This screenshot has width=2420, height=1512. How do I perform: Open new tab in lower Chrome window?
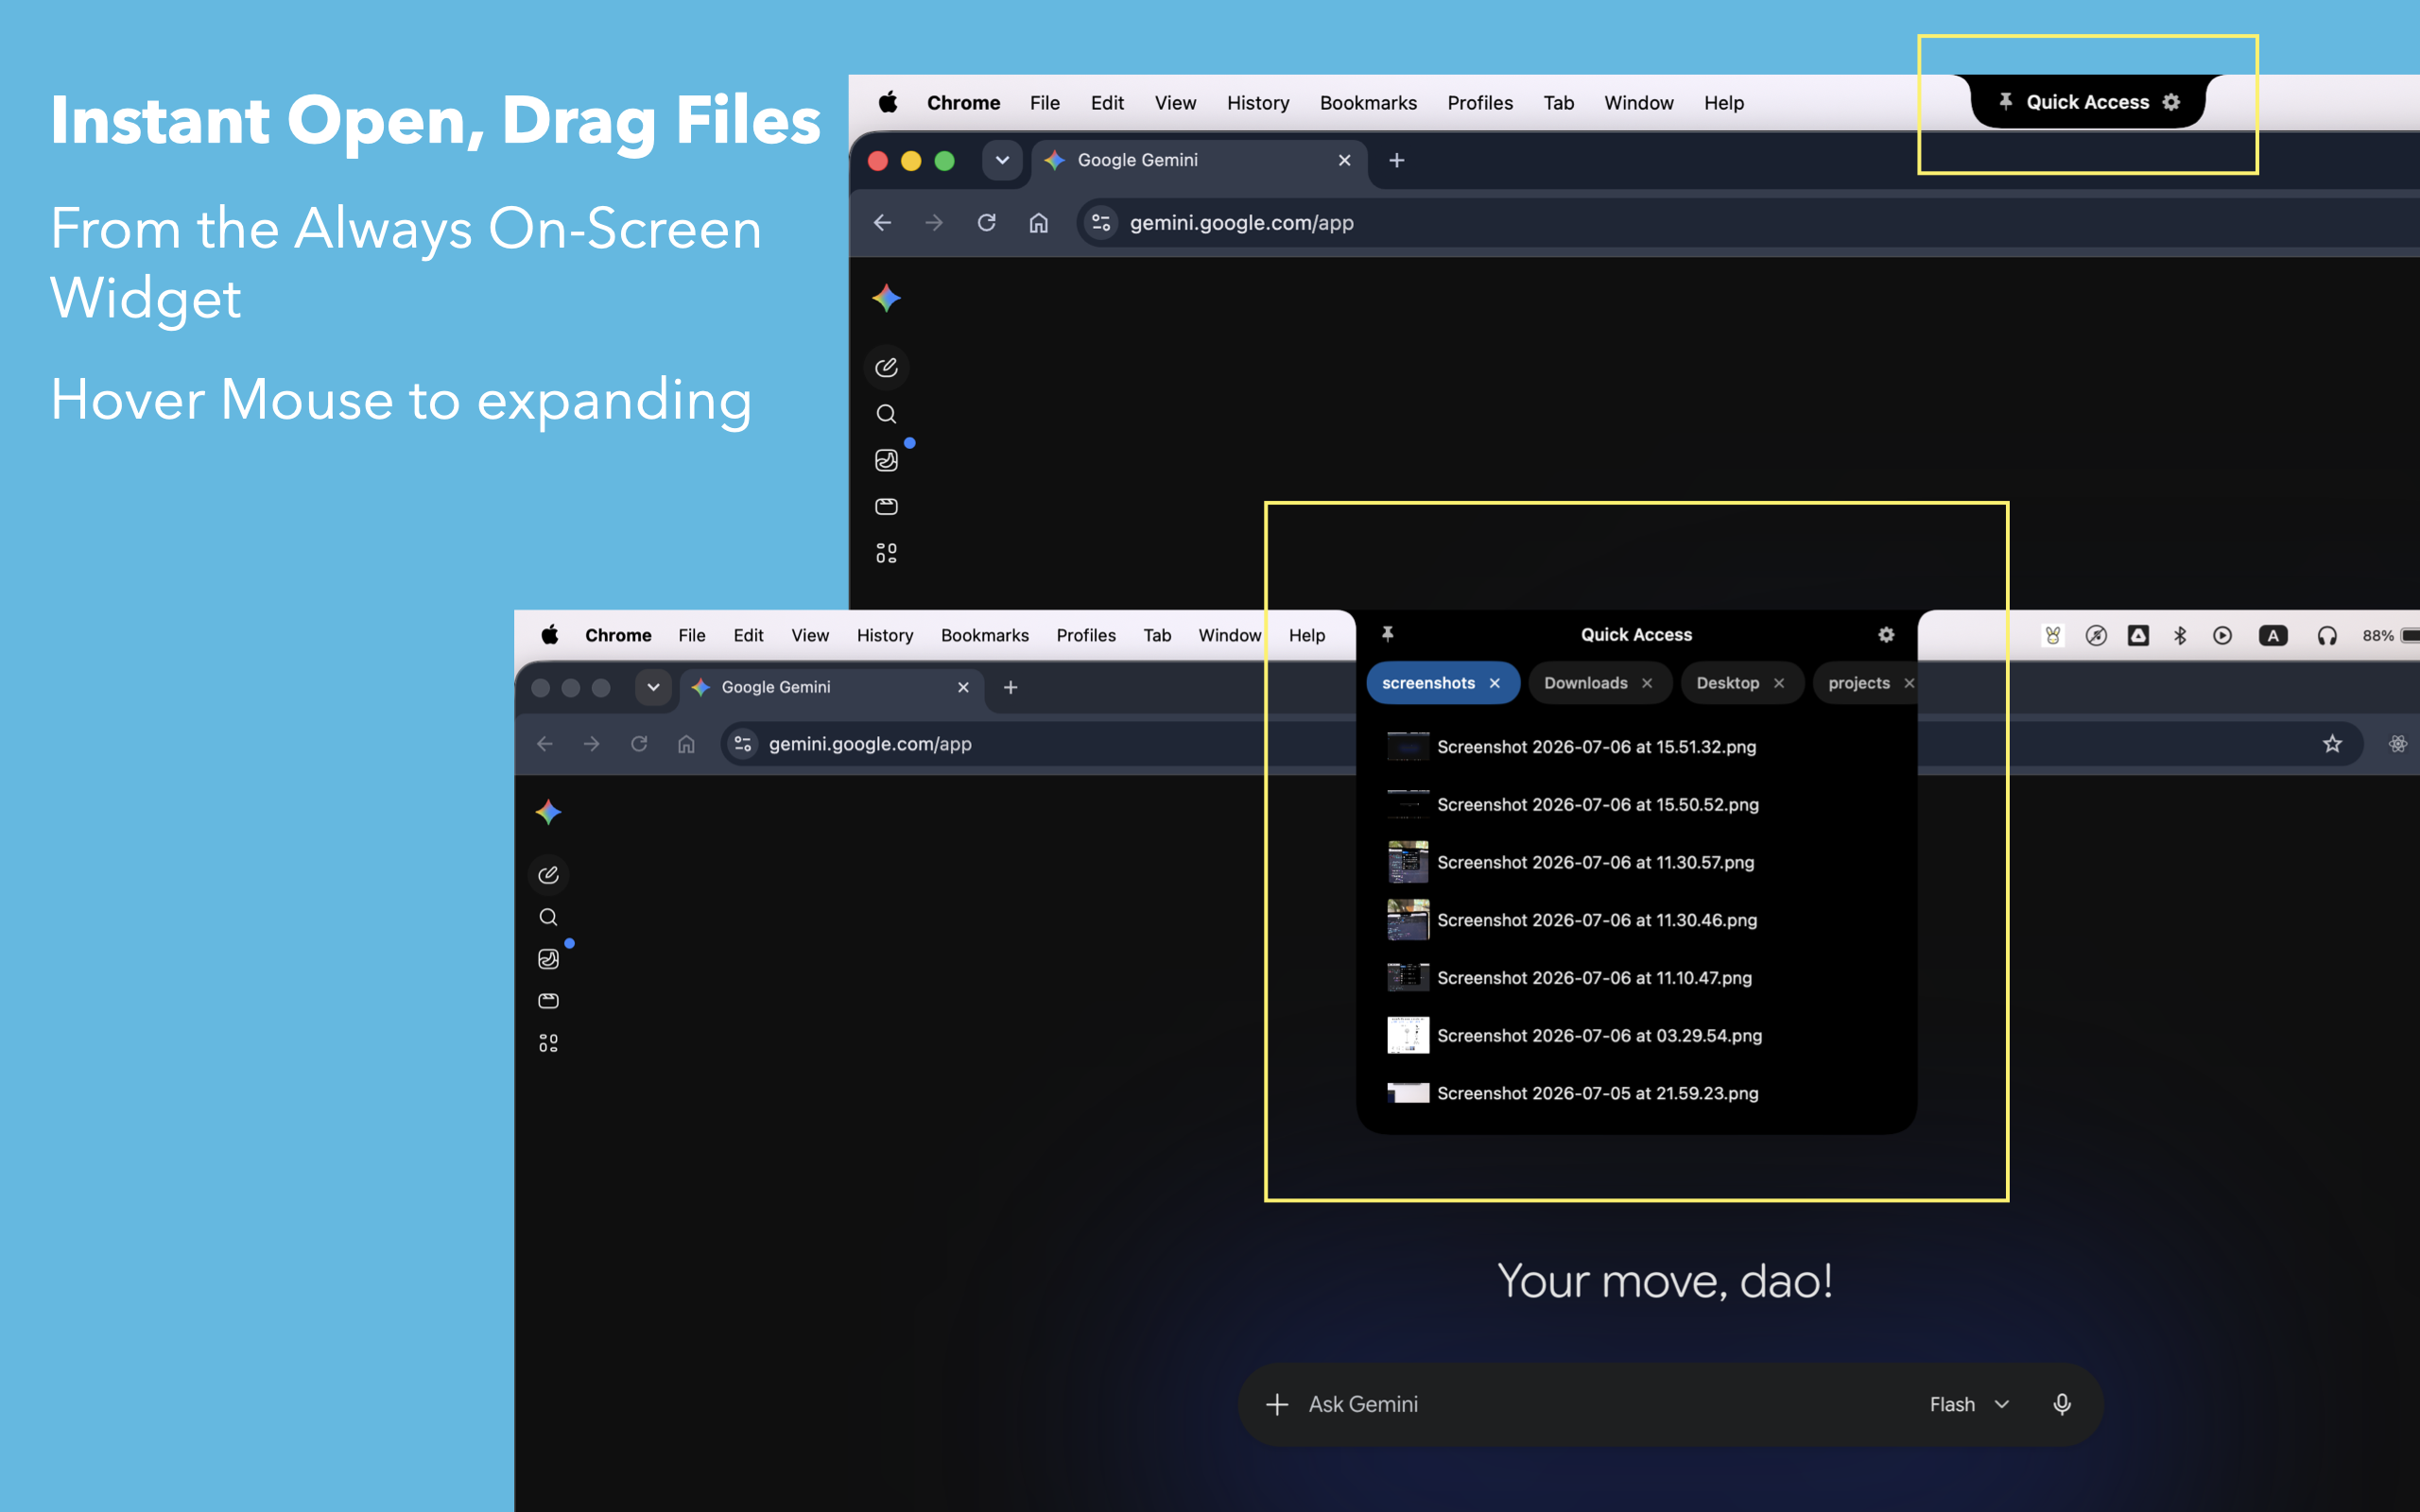pos(1010,687)
